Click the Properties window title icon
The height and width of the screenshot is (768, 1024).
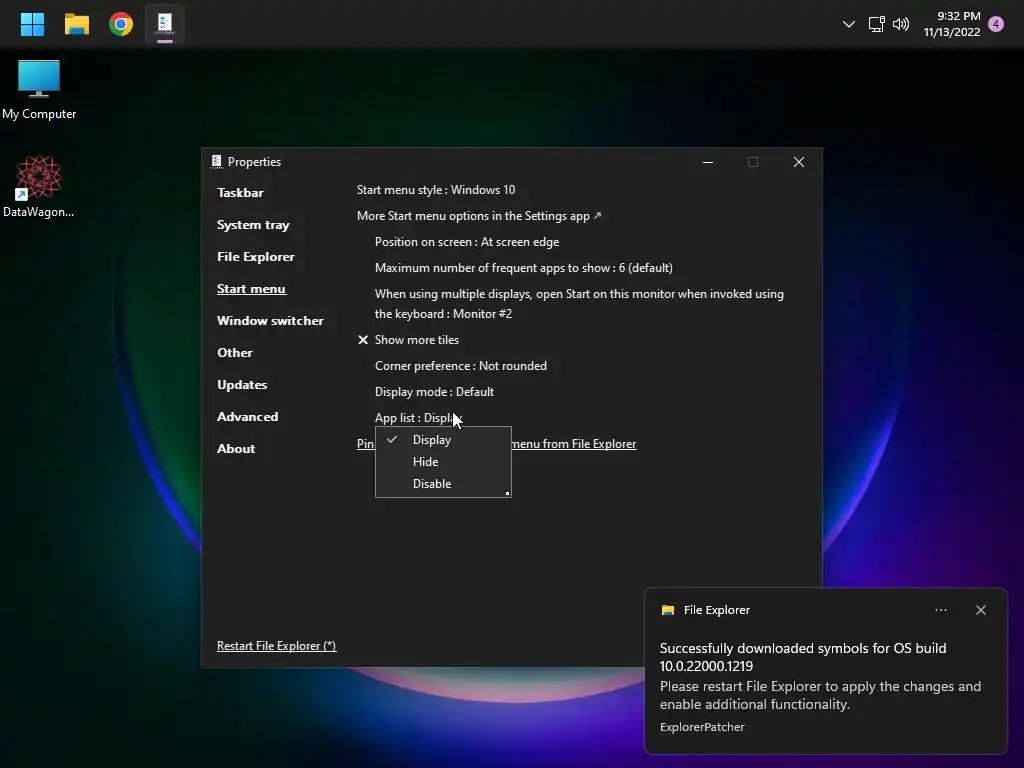coord(217,161)
